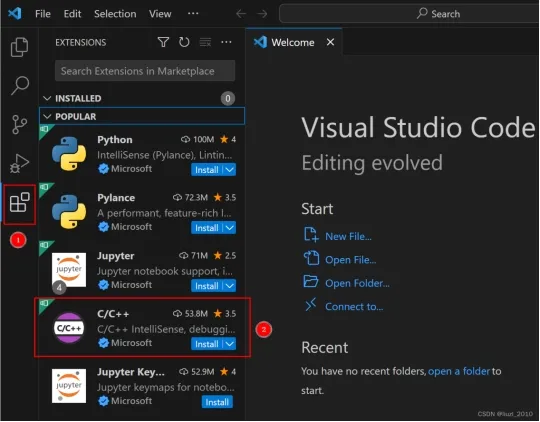Screen dimensions: 540x422
Task: Switch to the Welcome tab
Action: [292, 42]
